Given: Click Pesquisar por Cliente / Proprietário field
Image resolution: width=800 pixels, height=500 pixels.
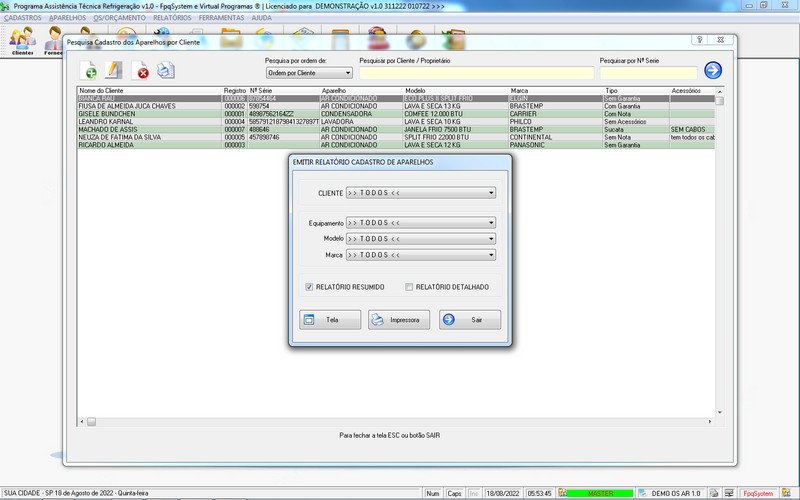Looking at the screenshot, I should tap(477, 73).
